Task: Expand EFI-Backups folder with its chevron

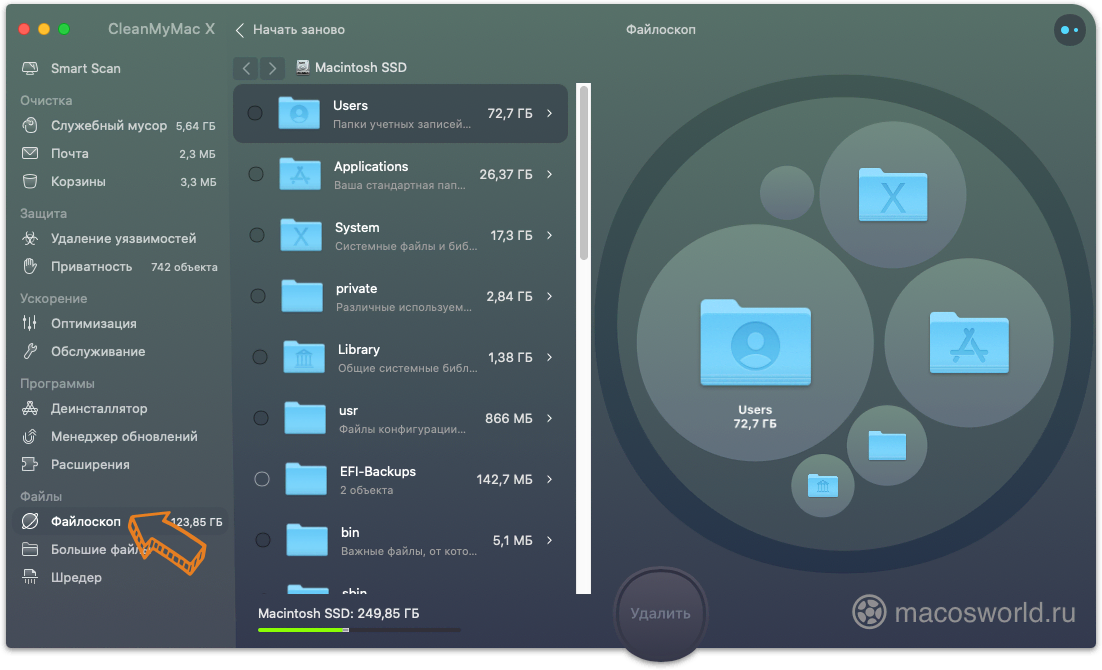Action: [550, 479]
